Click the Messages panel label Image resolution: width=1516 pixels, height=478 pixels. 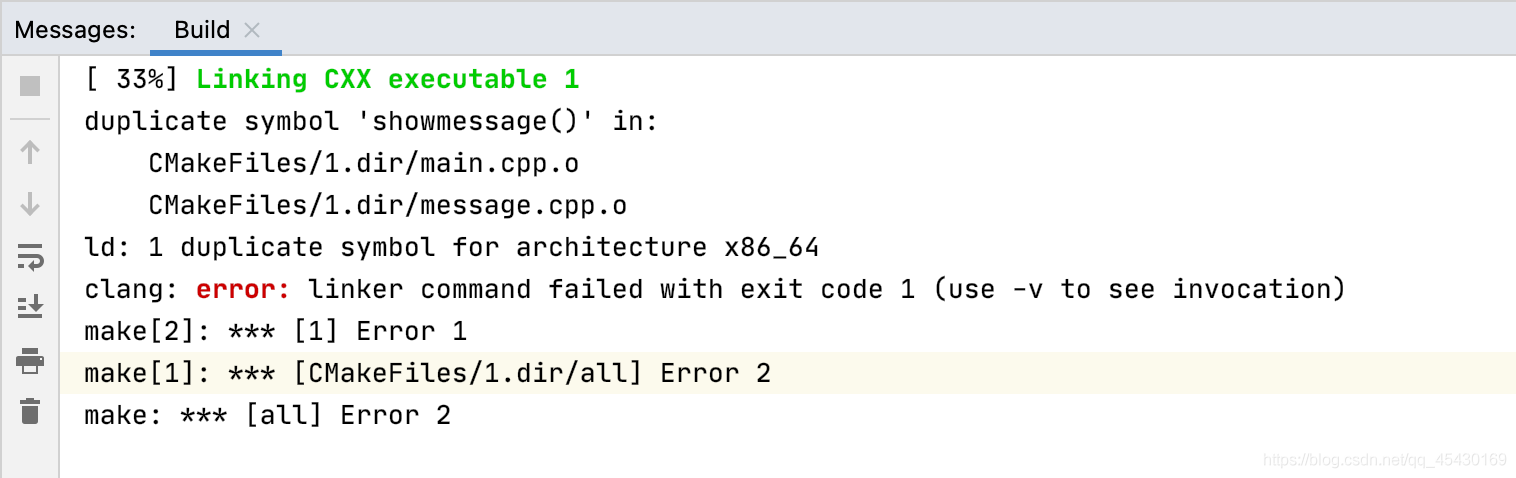click(x=75, y=30)
